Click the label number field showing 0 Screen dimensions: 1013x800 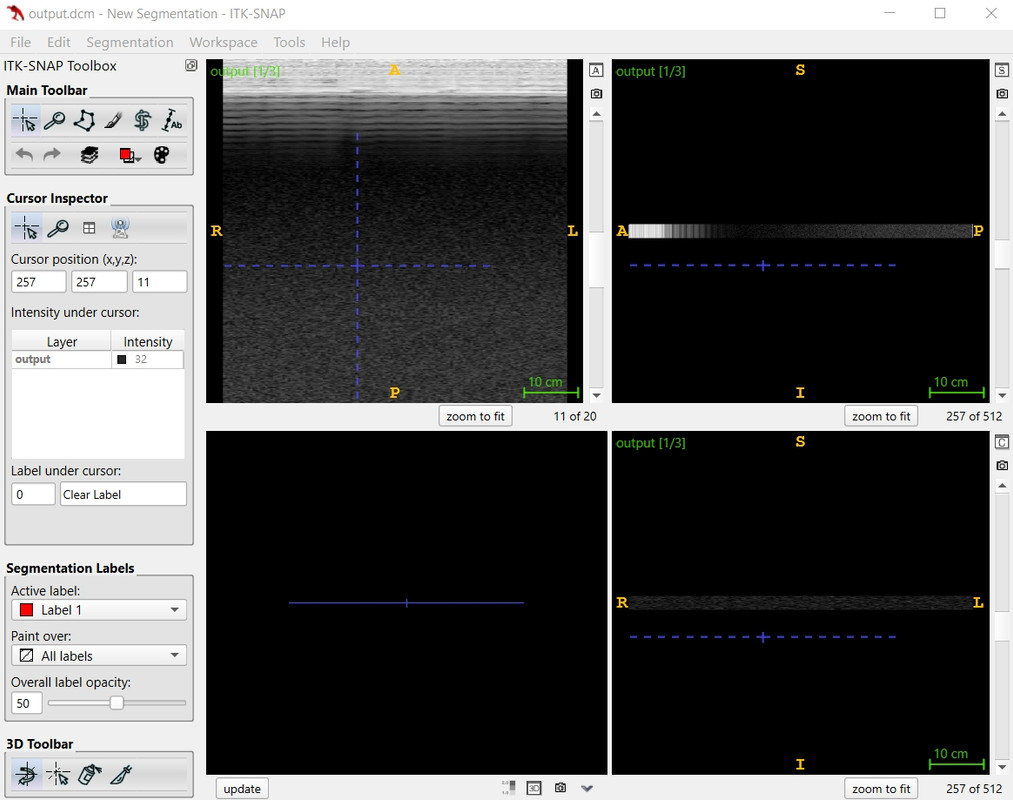[33, 494]
